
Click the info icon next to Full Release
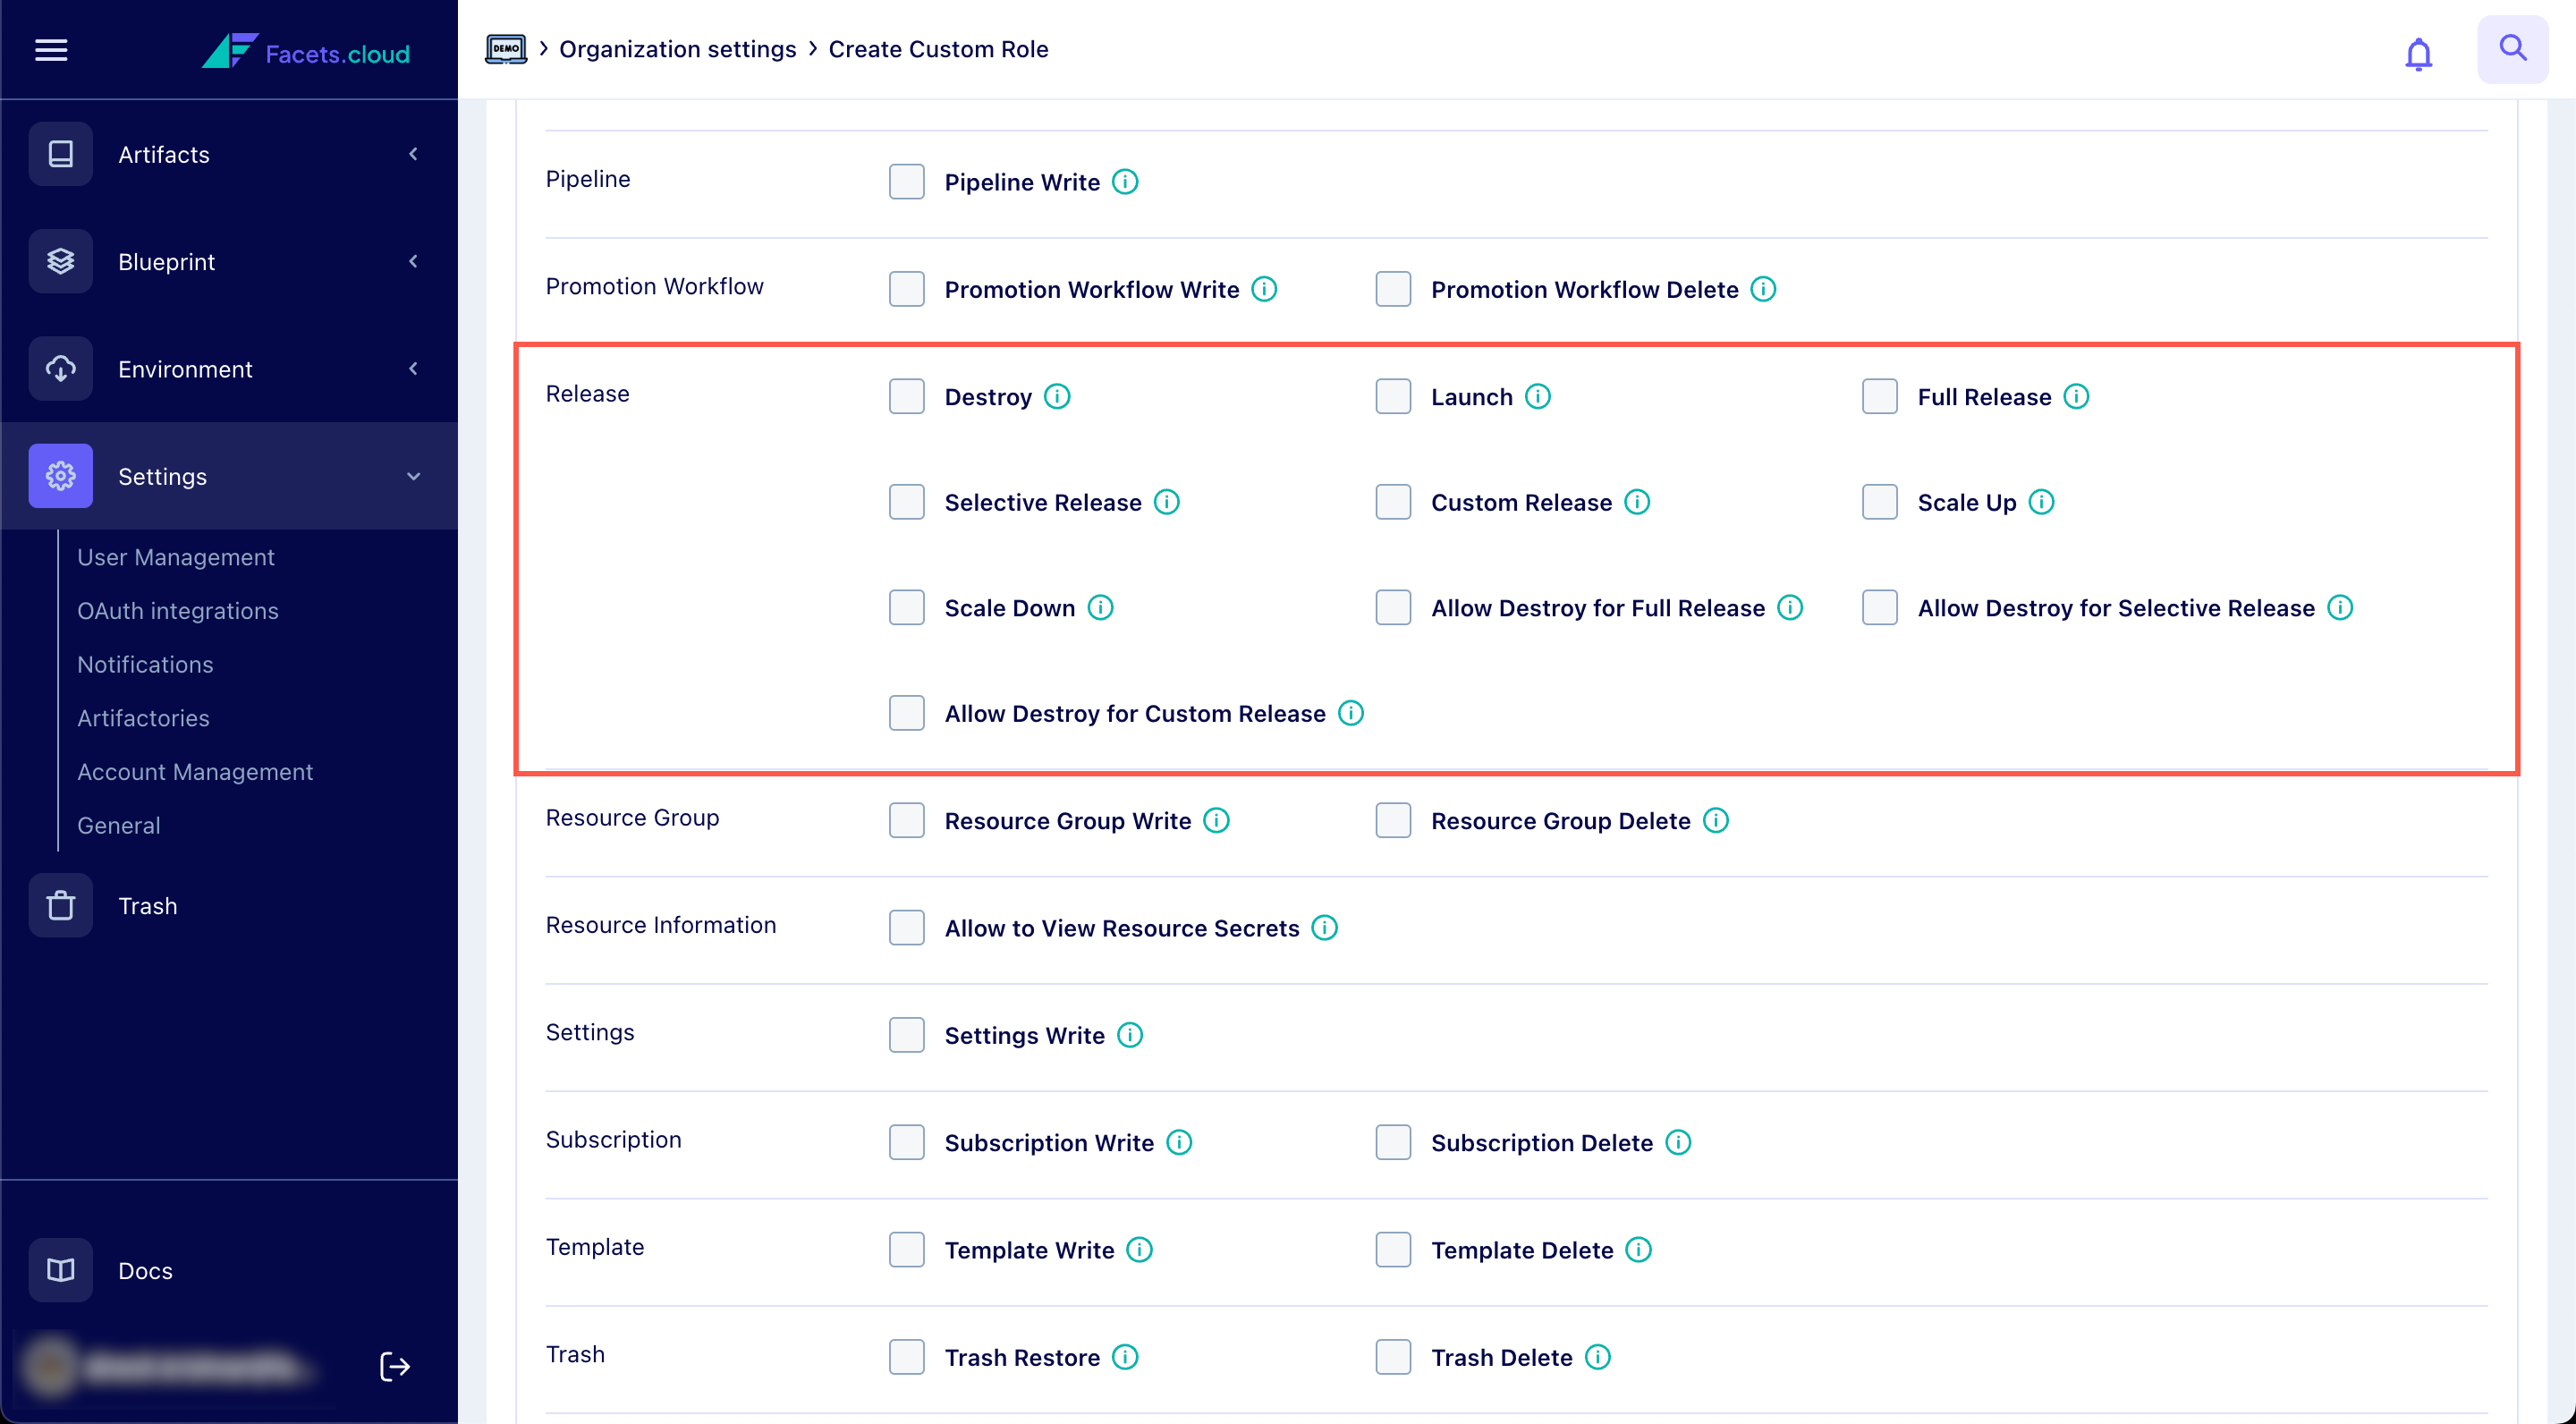coord(2076,397)
